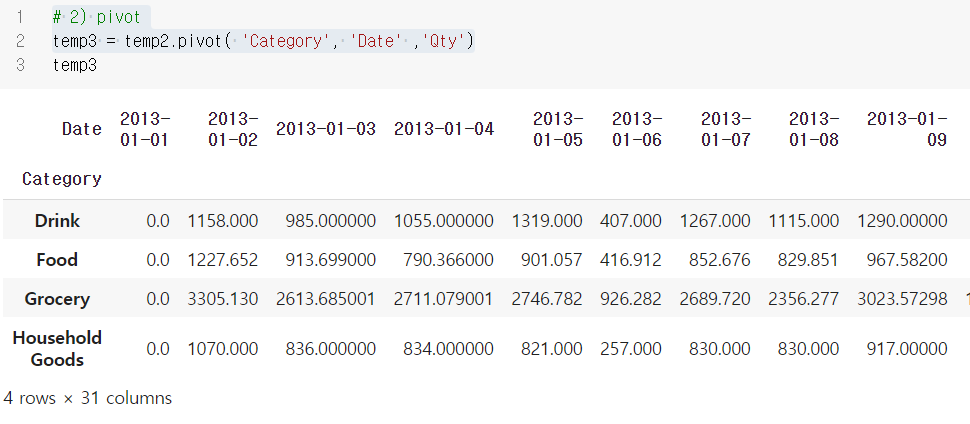
Task: Click Food value 967.58200
Action: (906, 260)
